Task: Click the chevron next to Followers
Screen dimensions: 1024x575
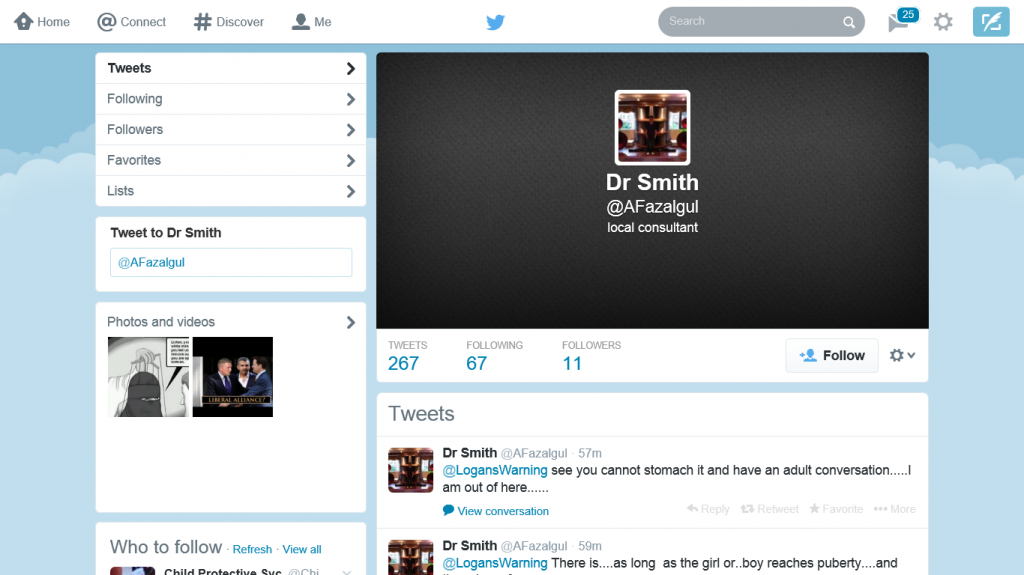Action: click(x=351, y=130)
